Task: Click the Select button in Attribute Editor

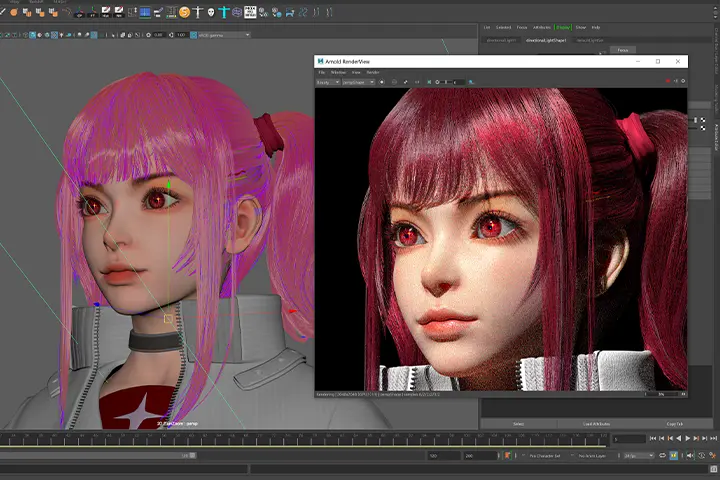Action: point(518,424)
